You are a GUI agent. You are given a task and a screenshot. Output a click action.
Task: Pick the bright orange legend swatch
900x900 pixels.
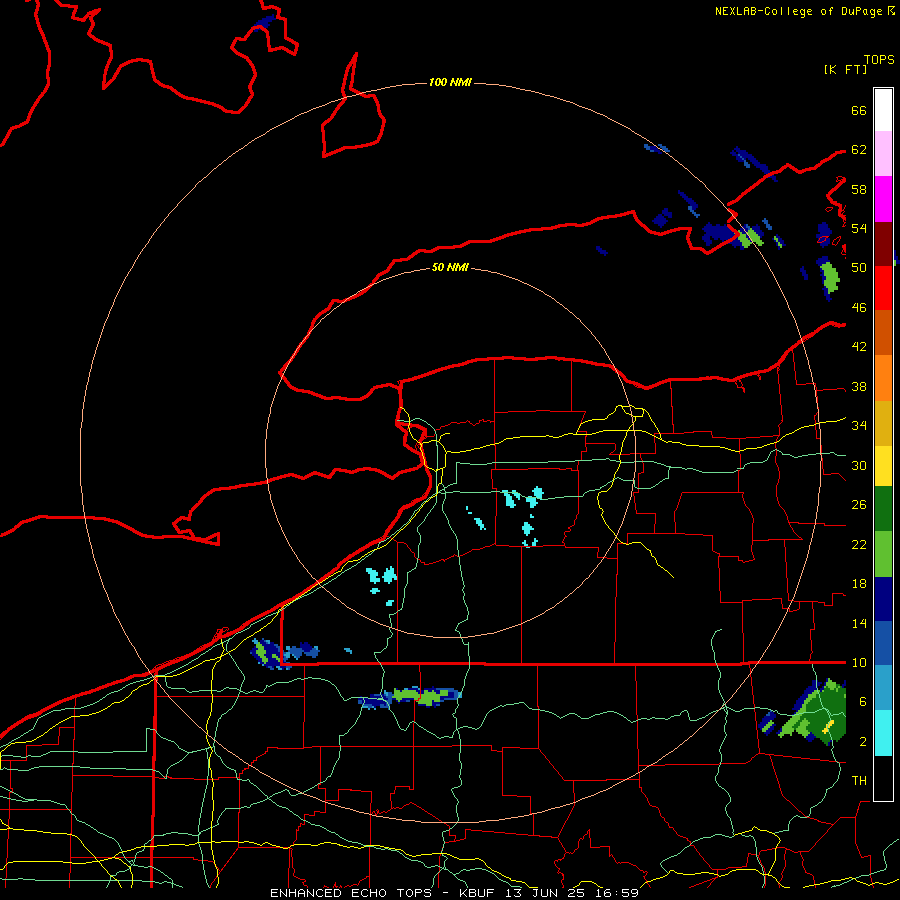[883, 378]
